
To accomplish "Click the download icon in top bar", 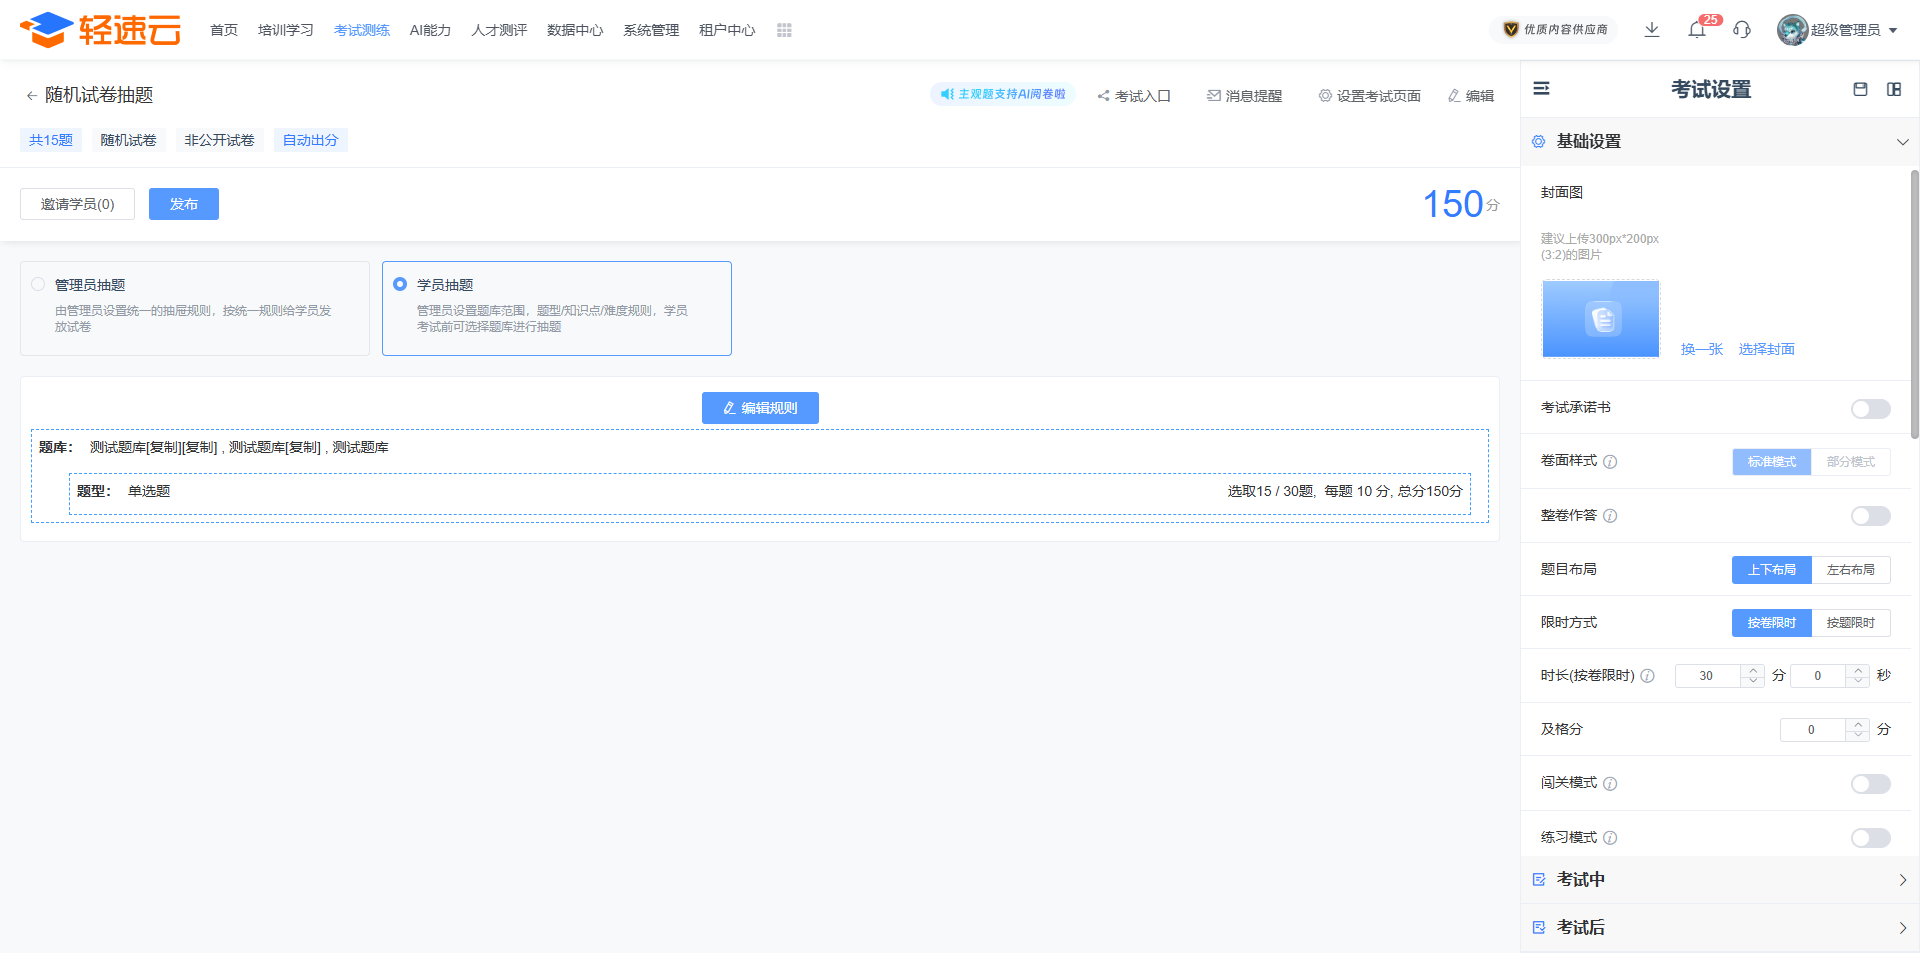I will (x=1652, y=30).
